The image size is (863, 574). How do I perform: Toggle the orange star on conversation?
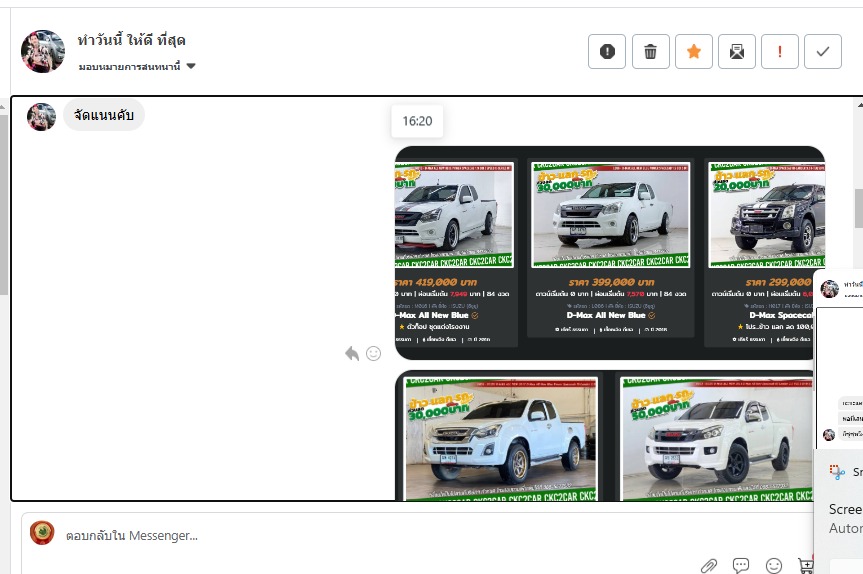click(693, 51)
